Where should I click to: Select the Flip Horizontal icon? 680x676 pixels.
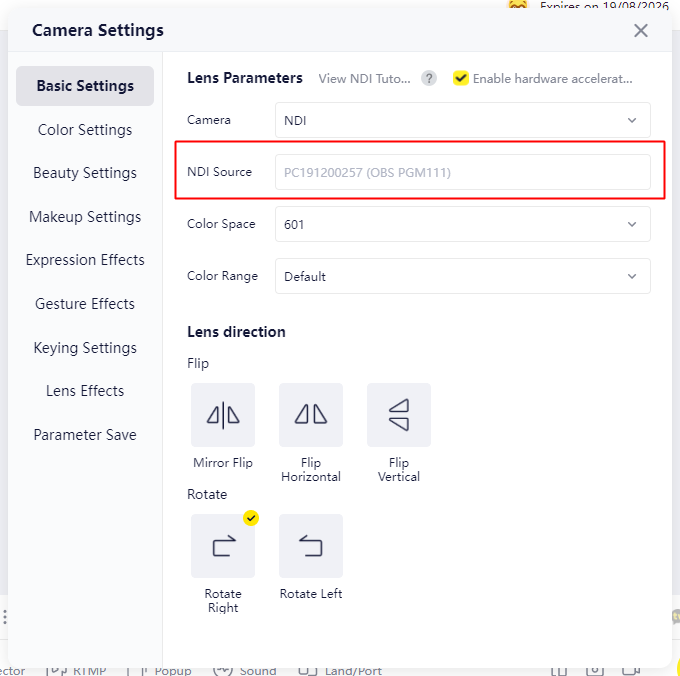311,414
